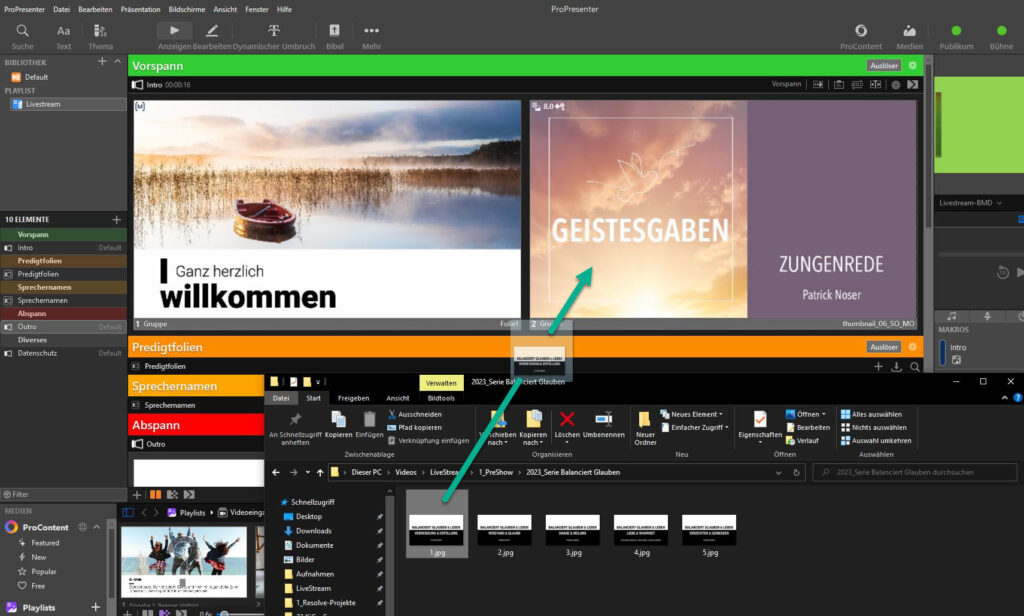Open ProContent from the top toolbar
This screenshot has height=616, width=1024.
[861, 36]
